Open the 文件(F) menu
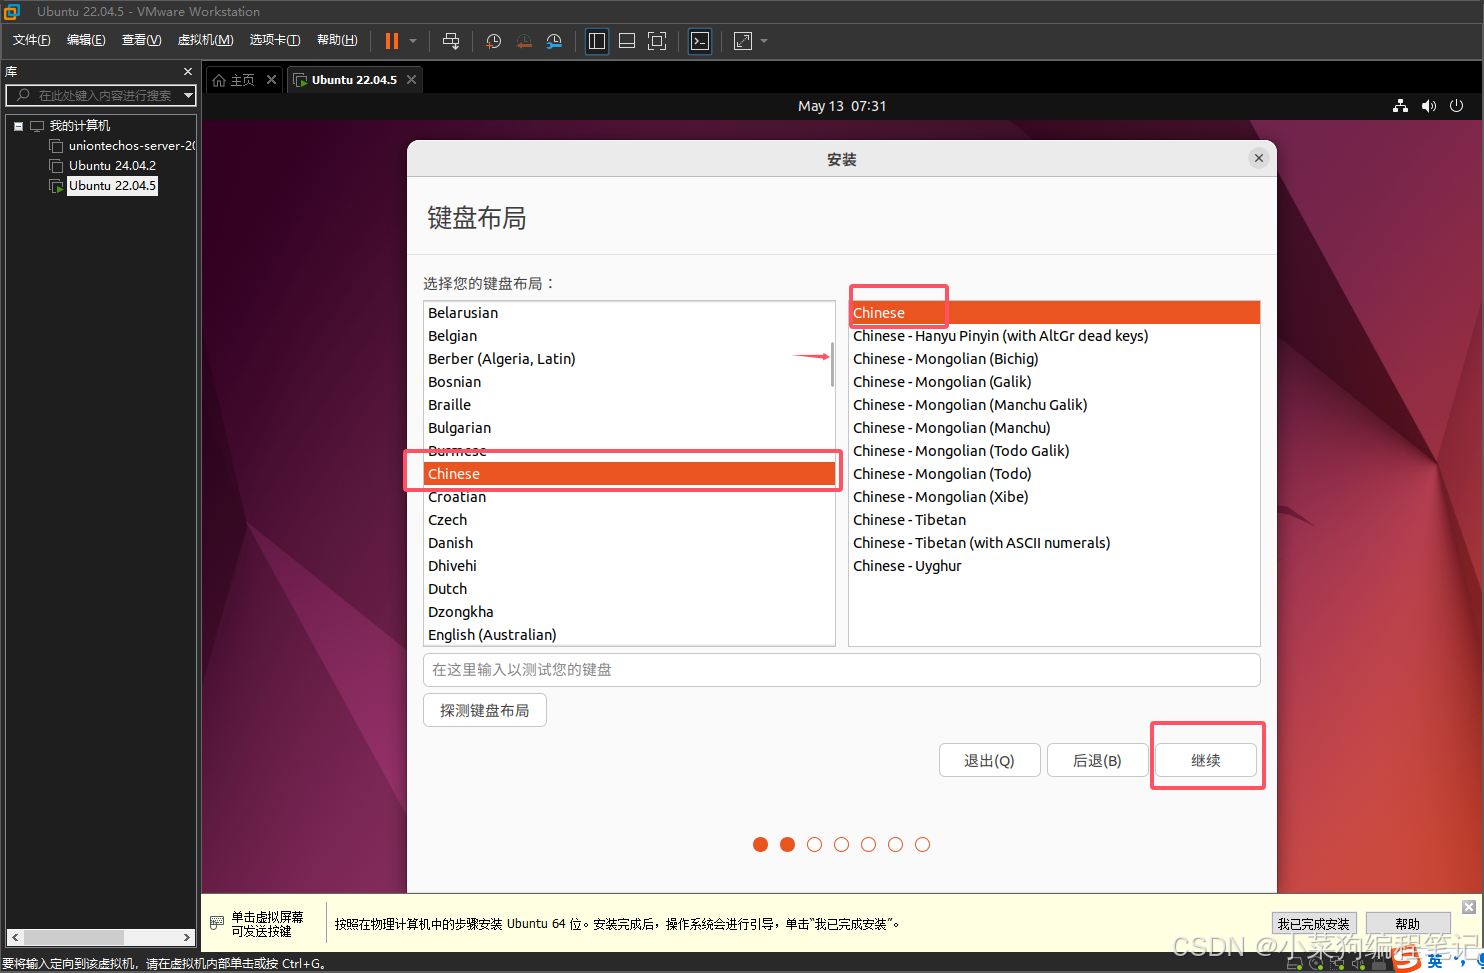Screen dimensions: 1484x973 (x=32, y=40)
